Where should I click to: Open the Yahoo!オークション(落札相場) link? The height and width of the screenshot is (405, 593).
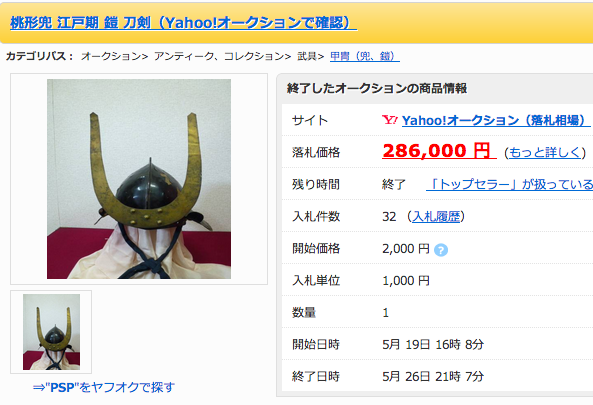pos(496,120)
